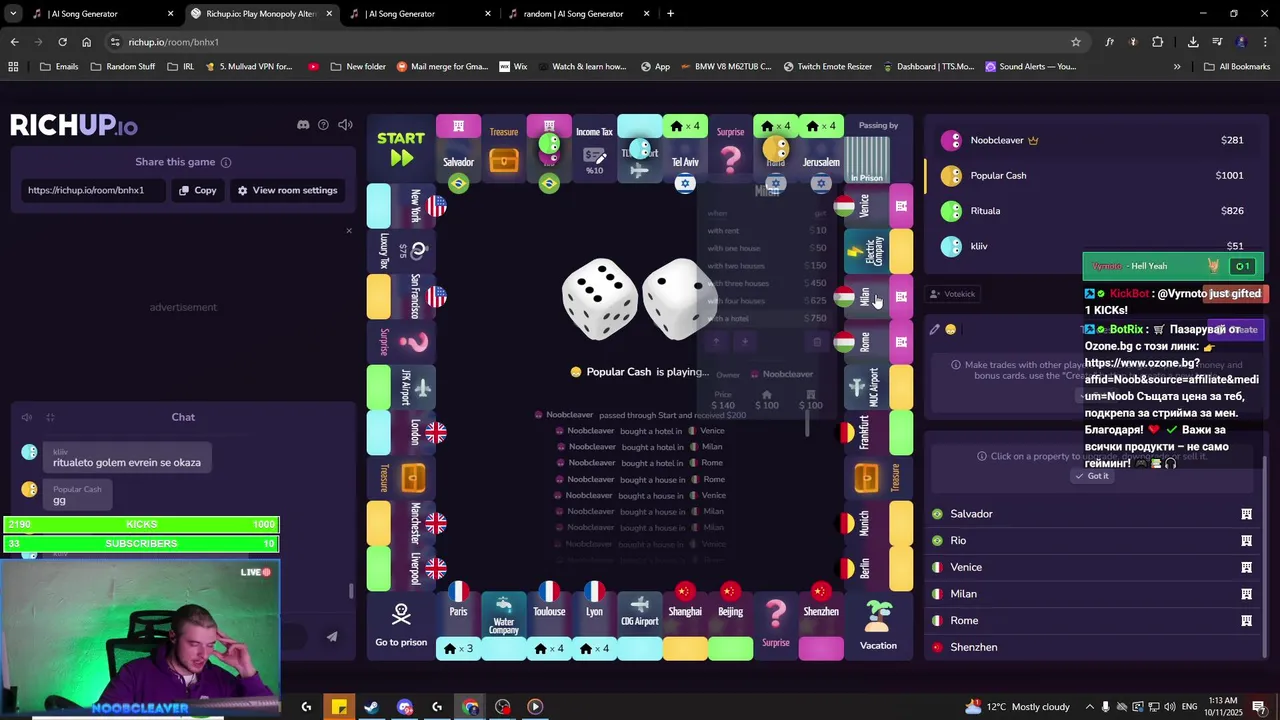
Task: Send chat message with paper plane icon
Action: (x=332, y=636)
